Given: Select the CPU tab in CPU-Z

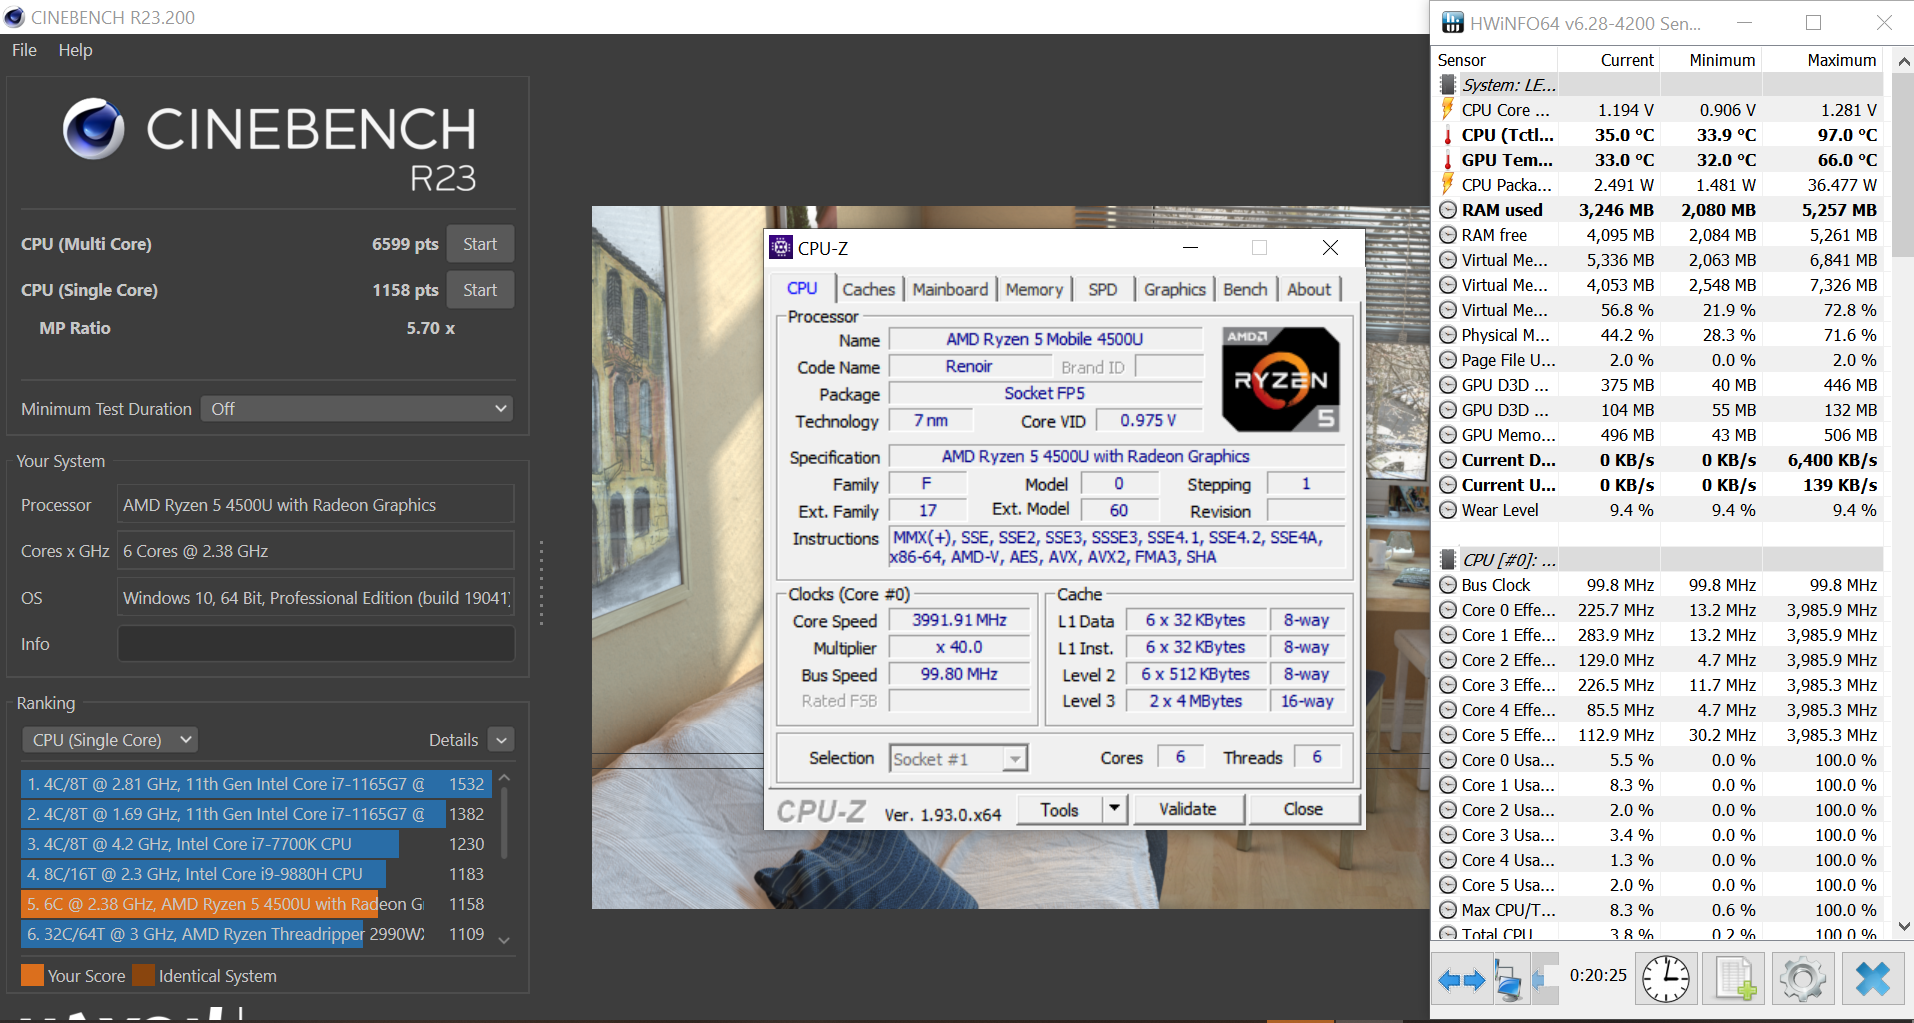Looking at the screenshot, I should (802, 288).
